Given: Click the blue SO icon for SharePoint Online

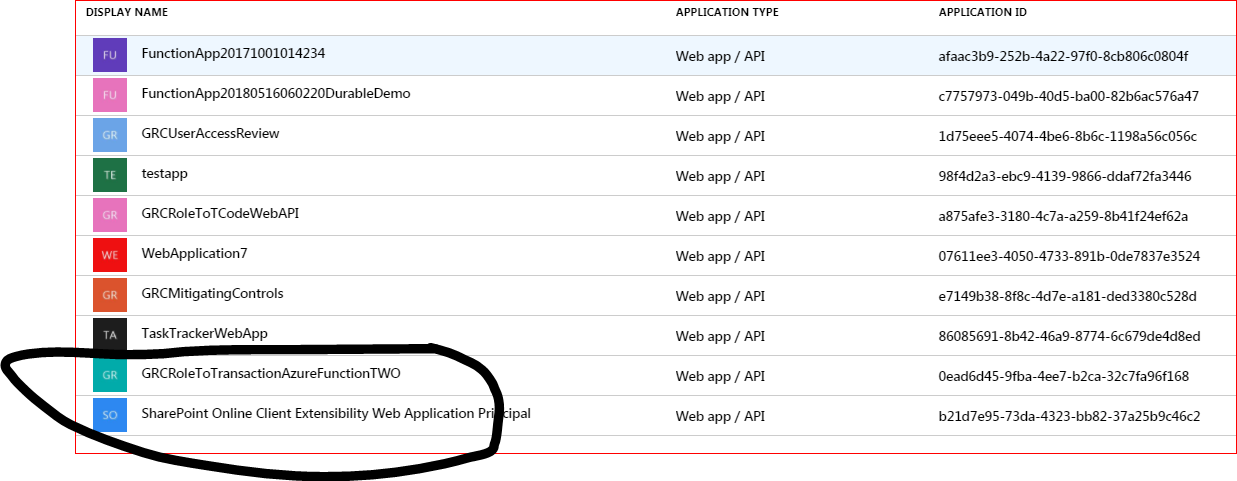Looking at the screenshot, I should pos(110,415).
